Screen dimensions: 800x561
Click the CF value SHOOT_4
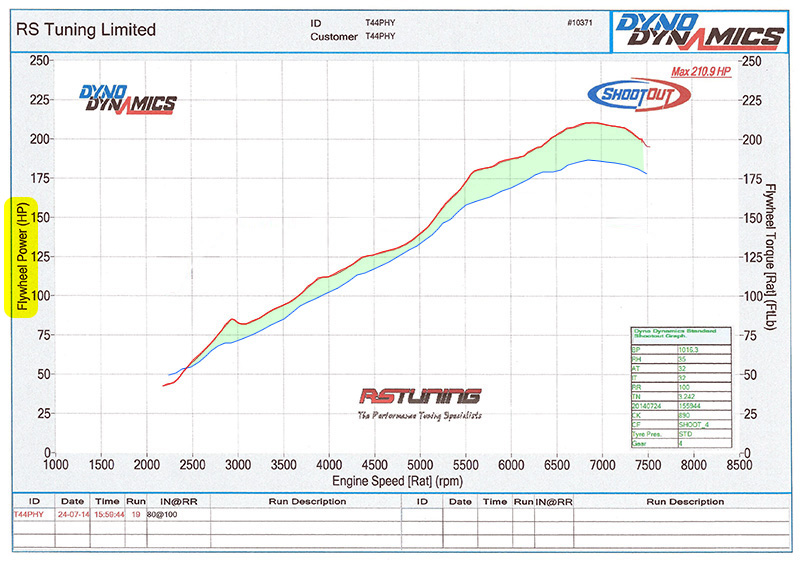coord(693,424)
